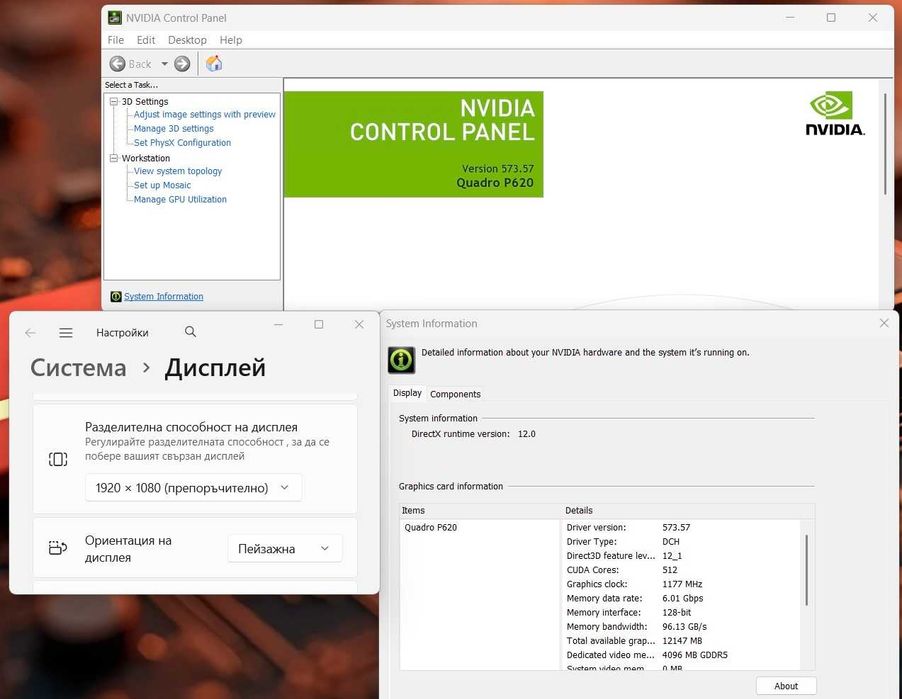Click the CUDA Cores value 512
This screenshot has height=699, width=902.
pos(670,570)
